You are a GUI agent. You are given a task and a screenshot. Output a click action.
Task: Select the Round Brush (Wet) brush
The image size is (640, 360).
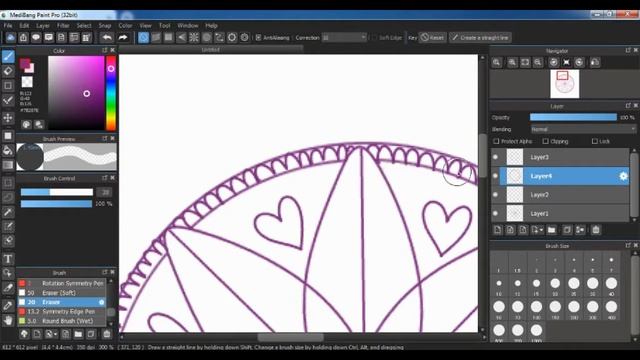[x=62, y=321]
